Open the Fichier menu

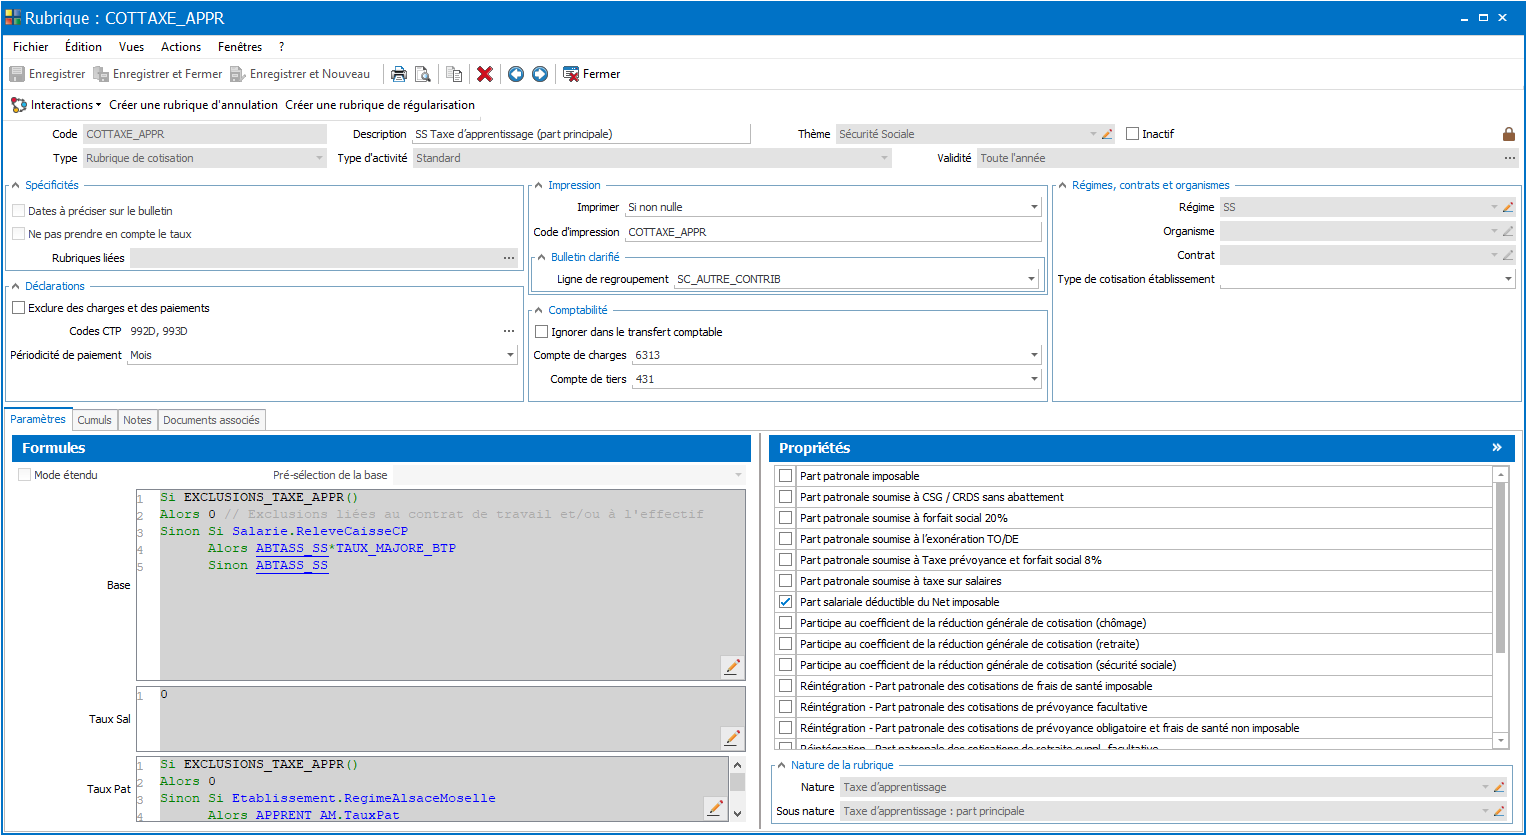click(31, 47)
